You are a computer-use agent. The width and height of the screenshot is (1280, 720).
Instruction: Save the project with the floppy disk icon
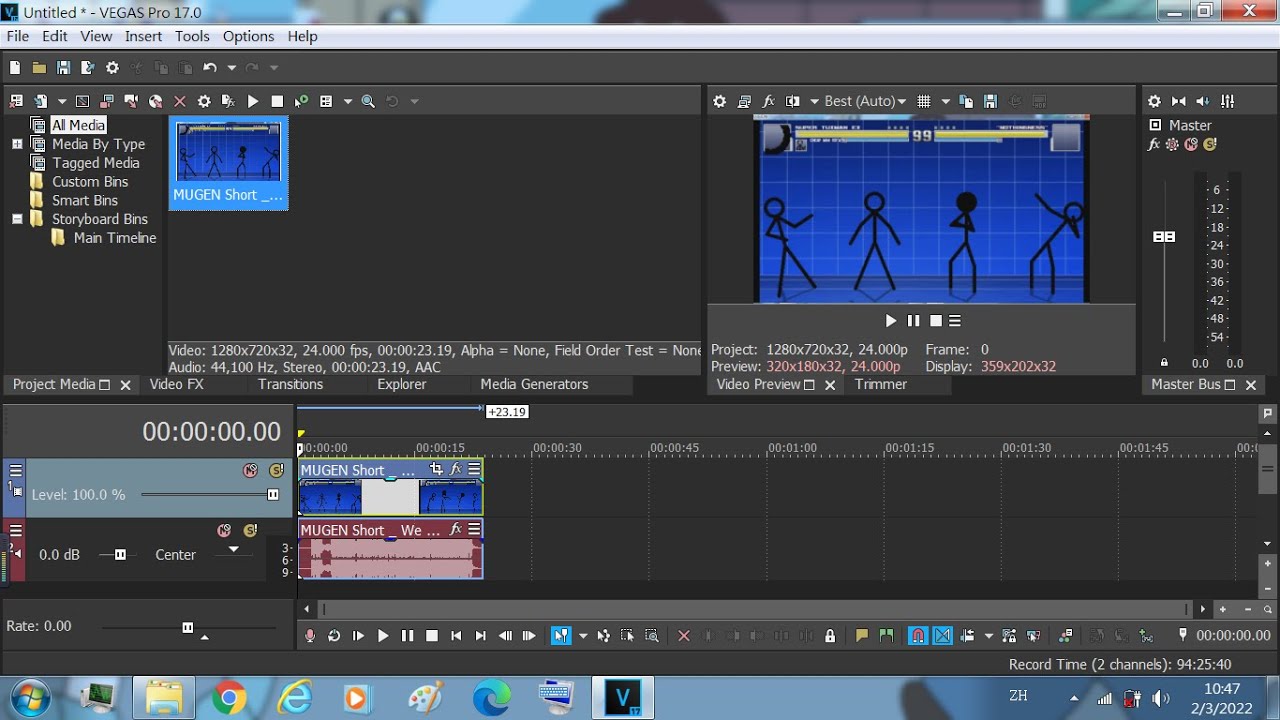[63, 68]
